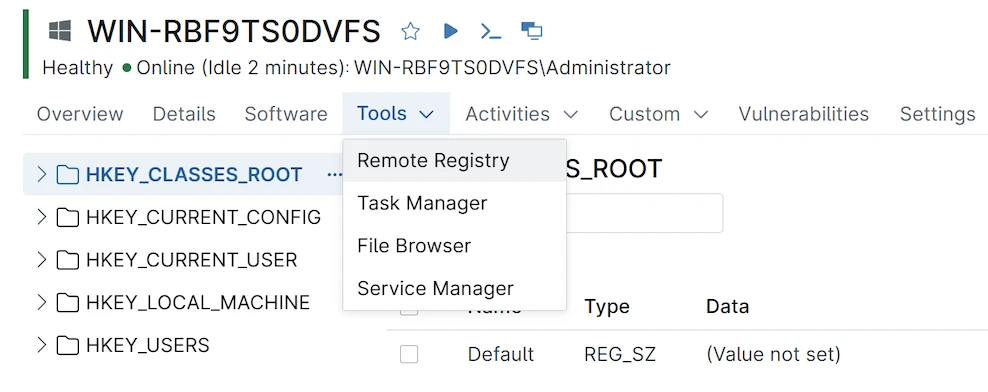The width and height of the screenshot is (988, 392).
Task: Click the HKEY_CLASSES_ROOT folder icon
Action: click(67, 175)
